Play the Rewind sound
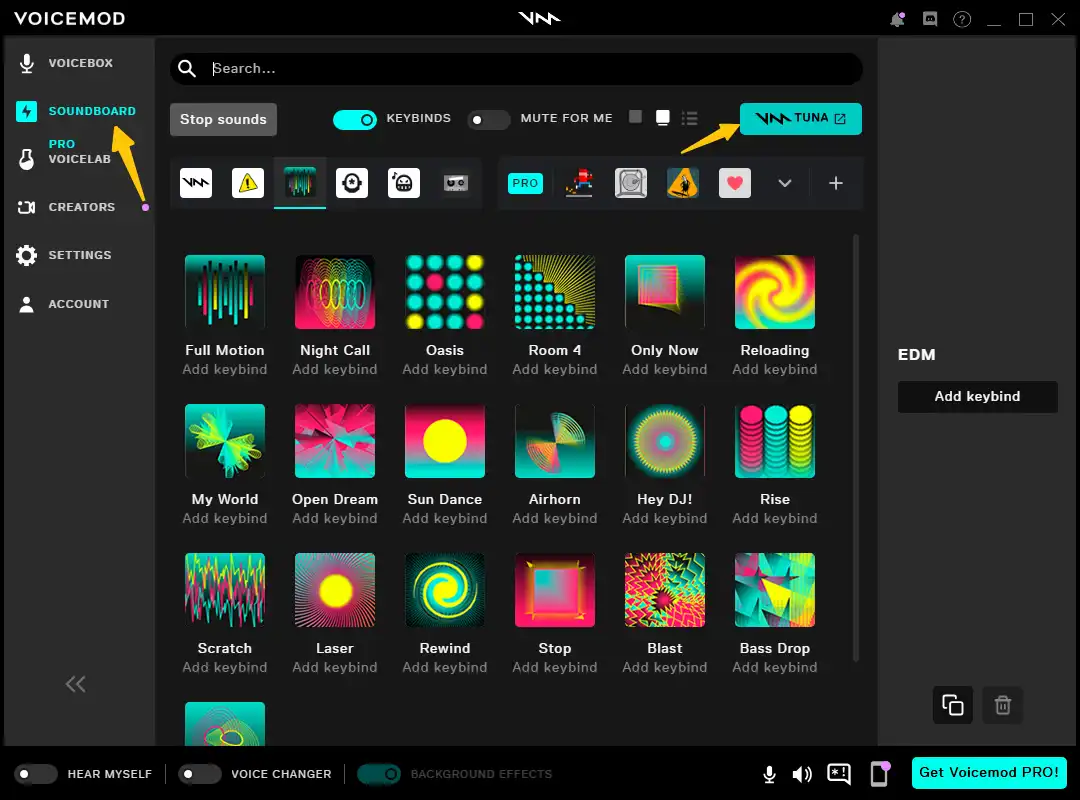Image resolution: width=1080 pixels, height=800 pixels. (x=445, y=590)
